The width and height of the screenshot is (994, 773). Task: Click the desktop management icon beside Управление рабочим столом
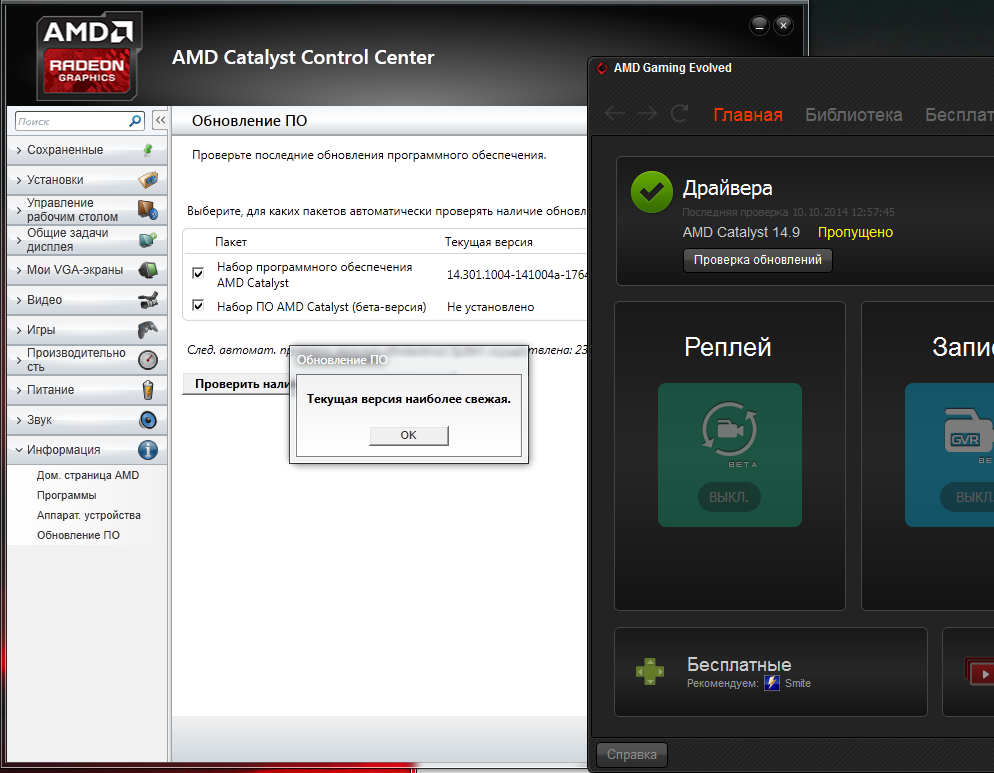pyautogui.click(x=148, y=210)
